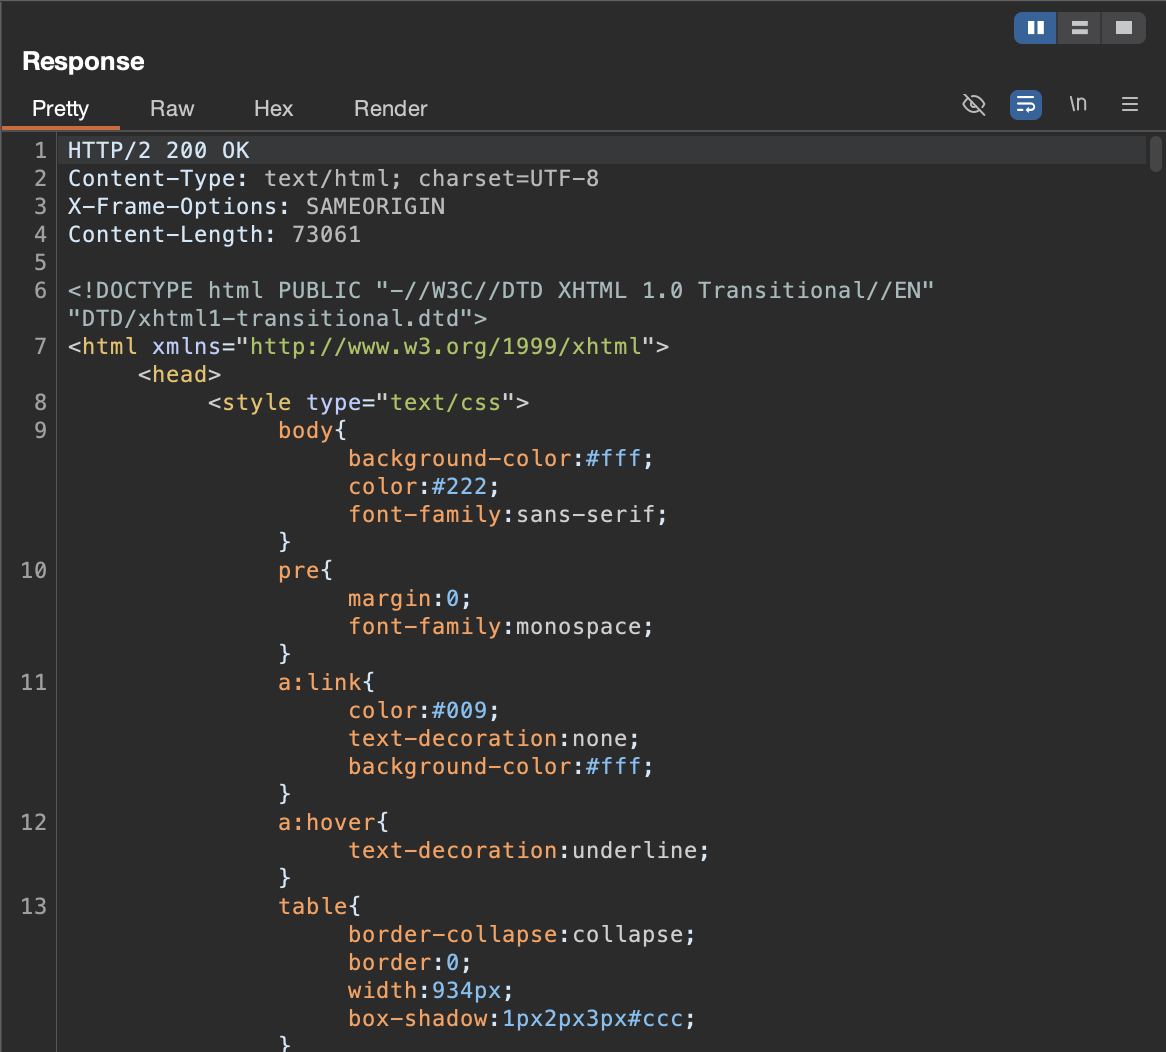Open the Hex tab
The image size is (1166, 1052).
[273, 108]
